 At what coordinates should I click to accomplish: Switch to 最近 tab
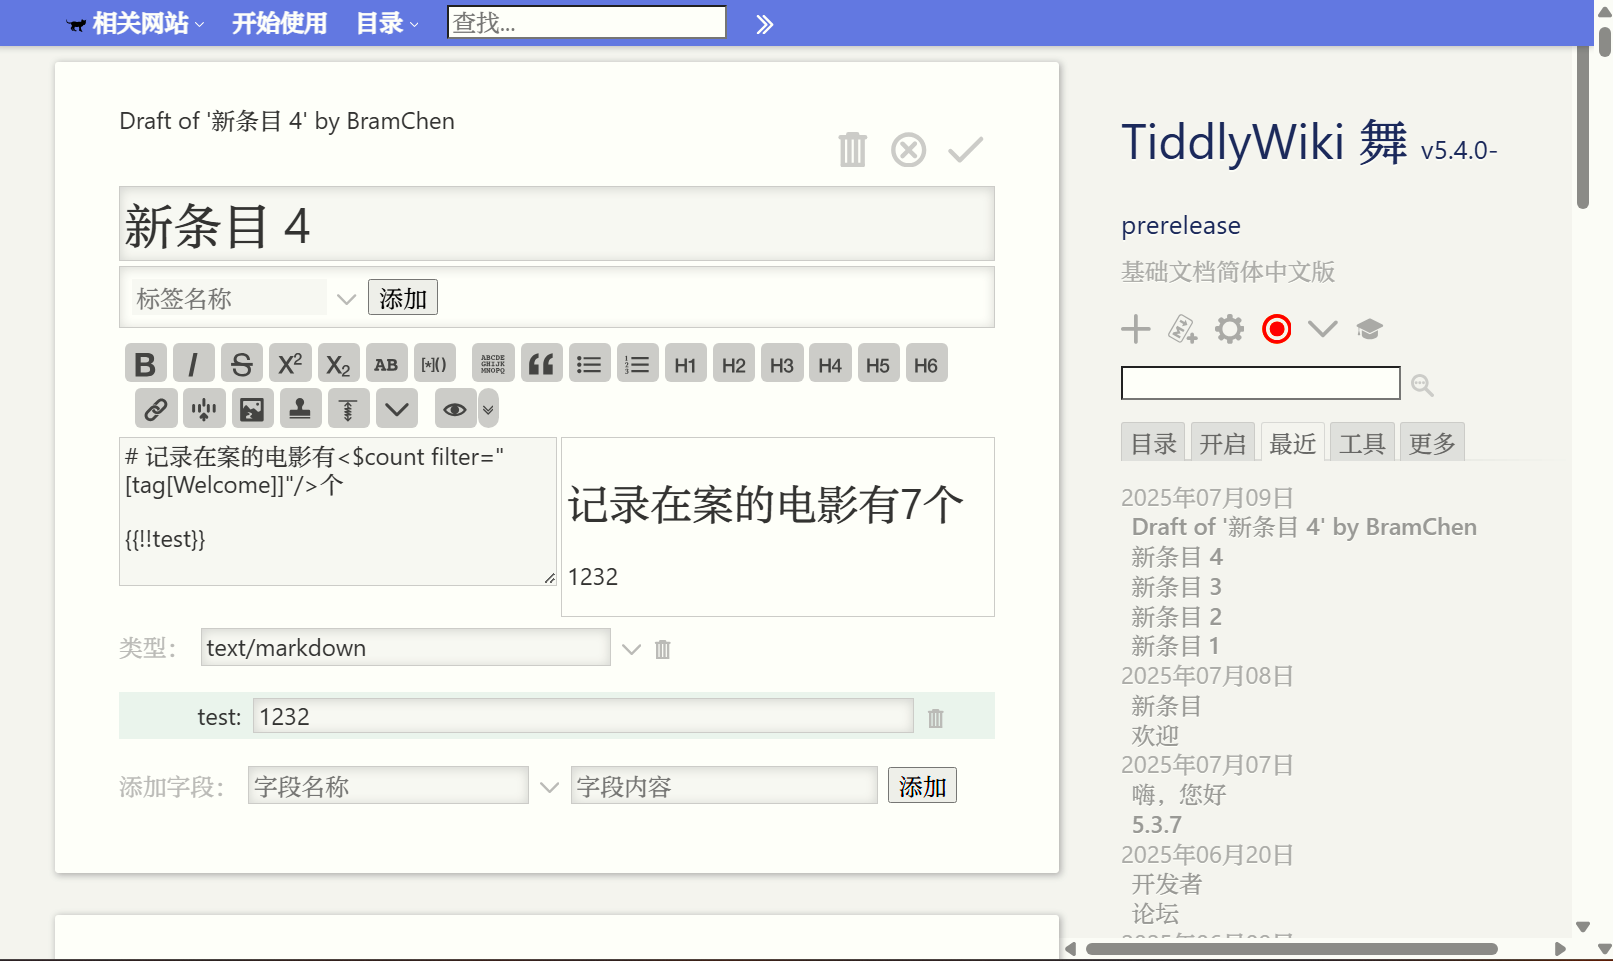1292,443
